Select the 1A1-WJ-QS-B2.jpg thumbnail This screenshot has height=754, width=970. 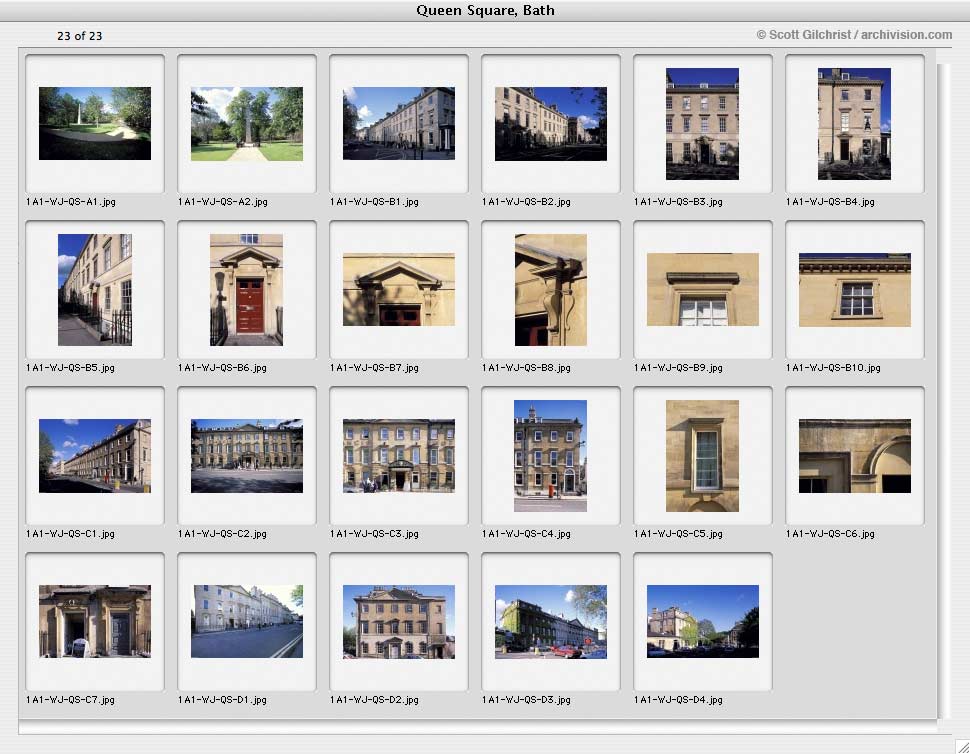pyautogui.click(x=551, y=123)
